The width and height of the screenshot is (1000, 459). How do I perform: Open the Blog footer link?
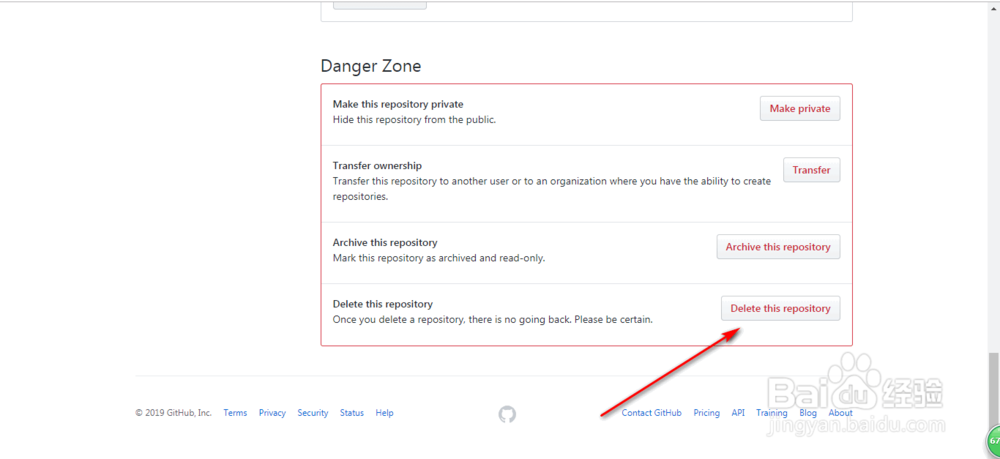[x=808, y=413]
